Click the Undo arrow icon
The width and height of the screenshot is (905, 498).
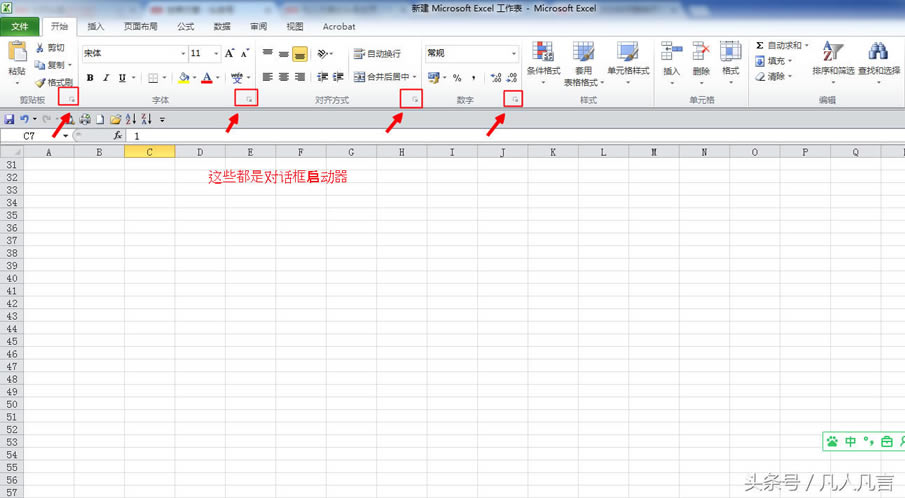click(24, 119)
